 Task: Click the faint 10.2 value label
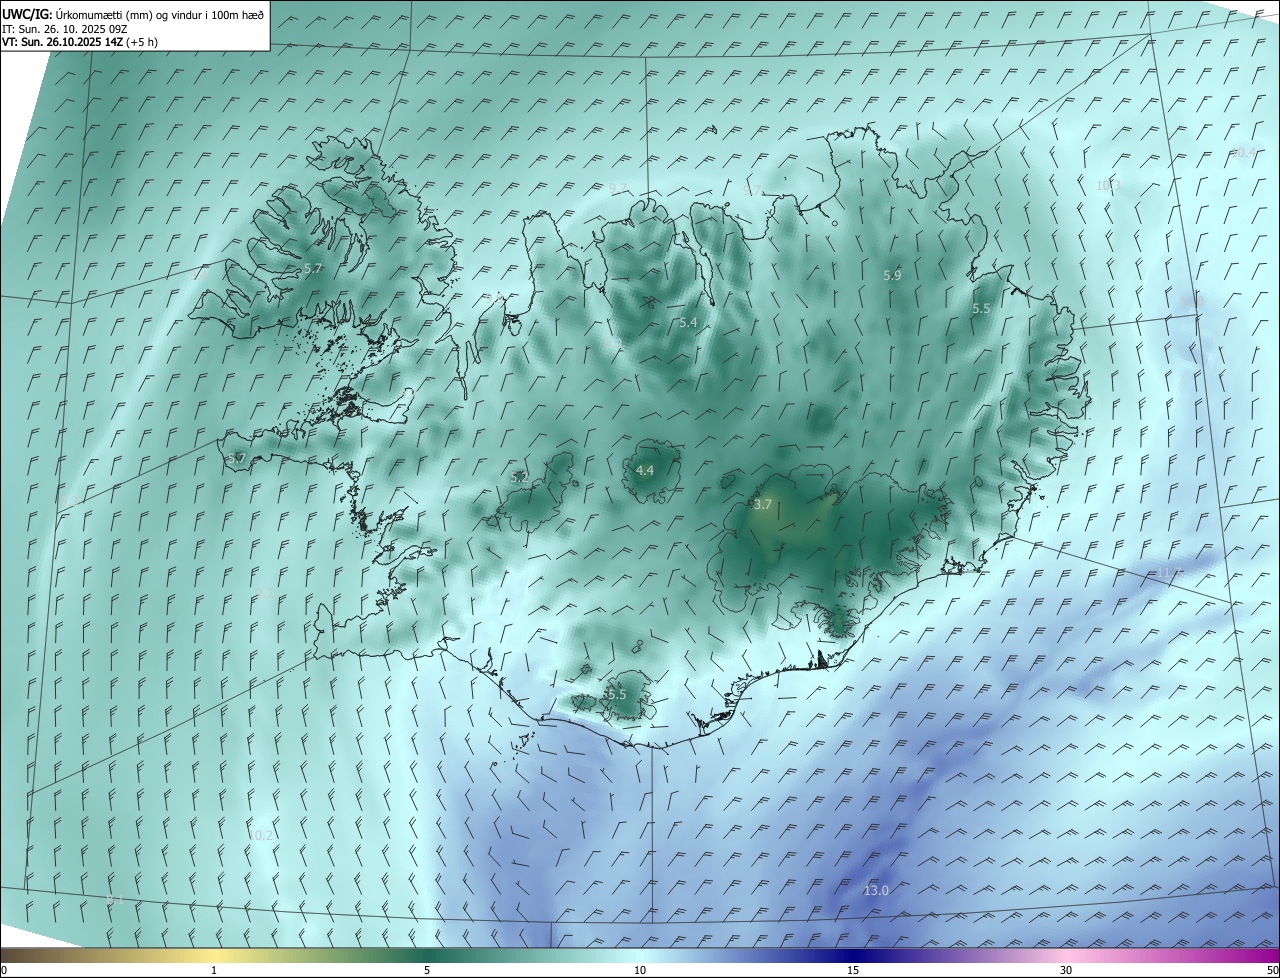point(260,835)
